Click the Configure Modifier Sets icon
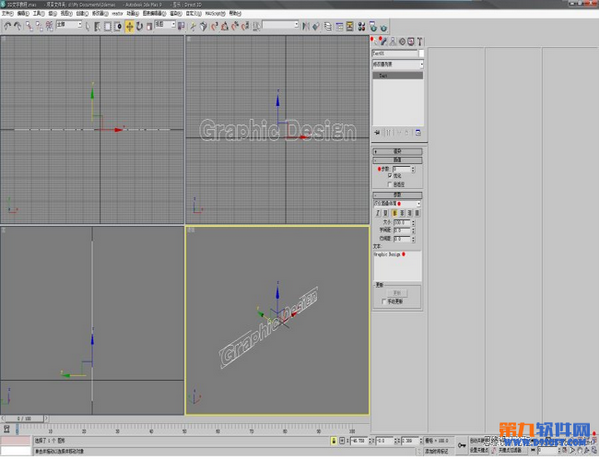 pos(418,132)
